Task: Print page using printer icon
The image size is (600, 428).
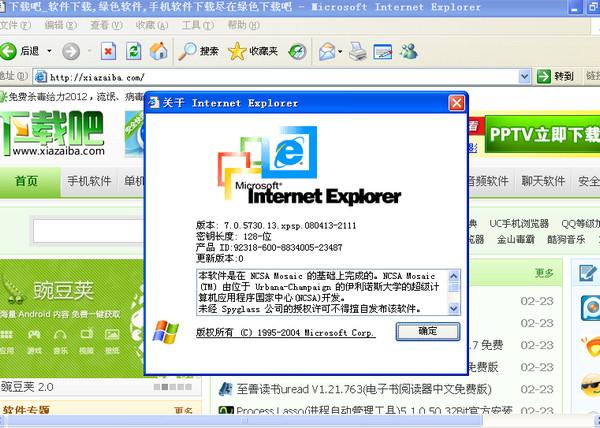Action: (x=358, y=52)
